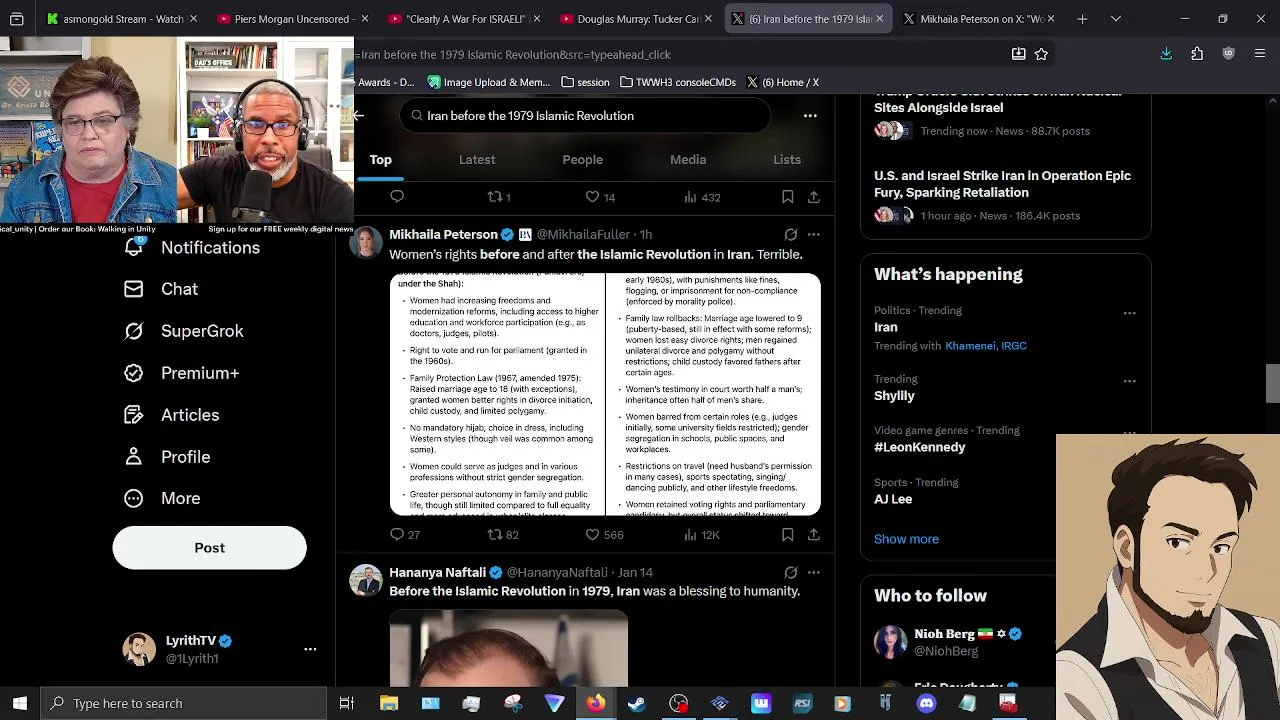Open Firefox application hamburger menu

pyautogui.click(x=1260, y=54)
